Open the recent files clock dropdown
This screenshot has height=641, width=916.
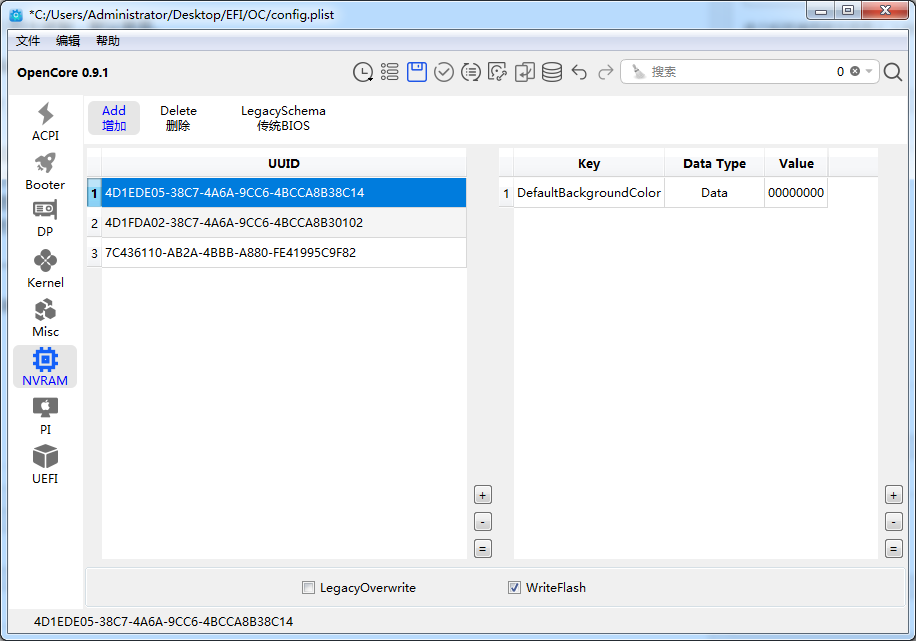(363, 72)
